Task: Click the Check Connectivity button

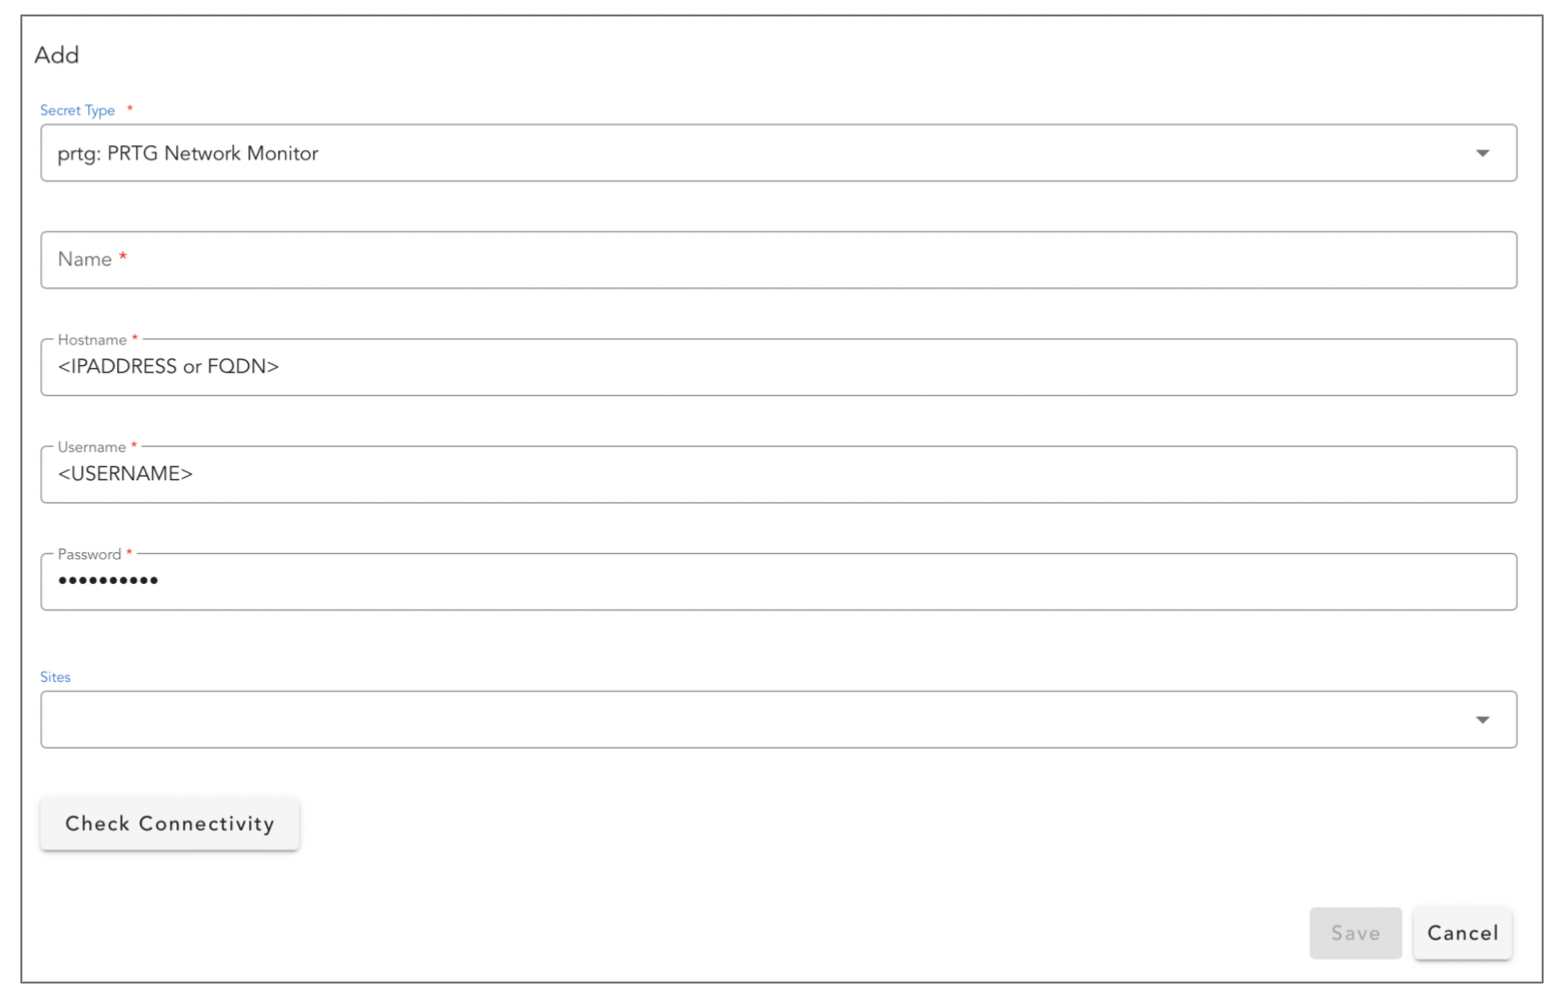Action: coord(169,824)
